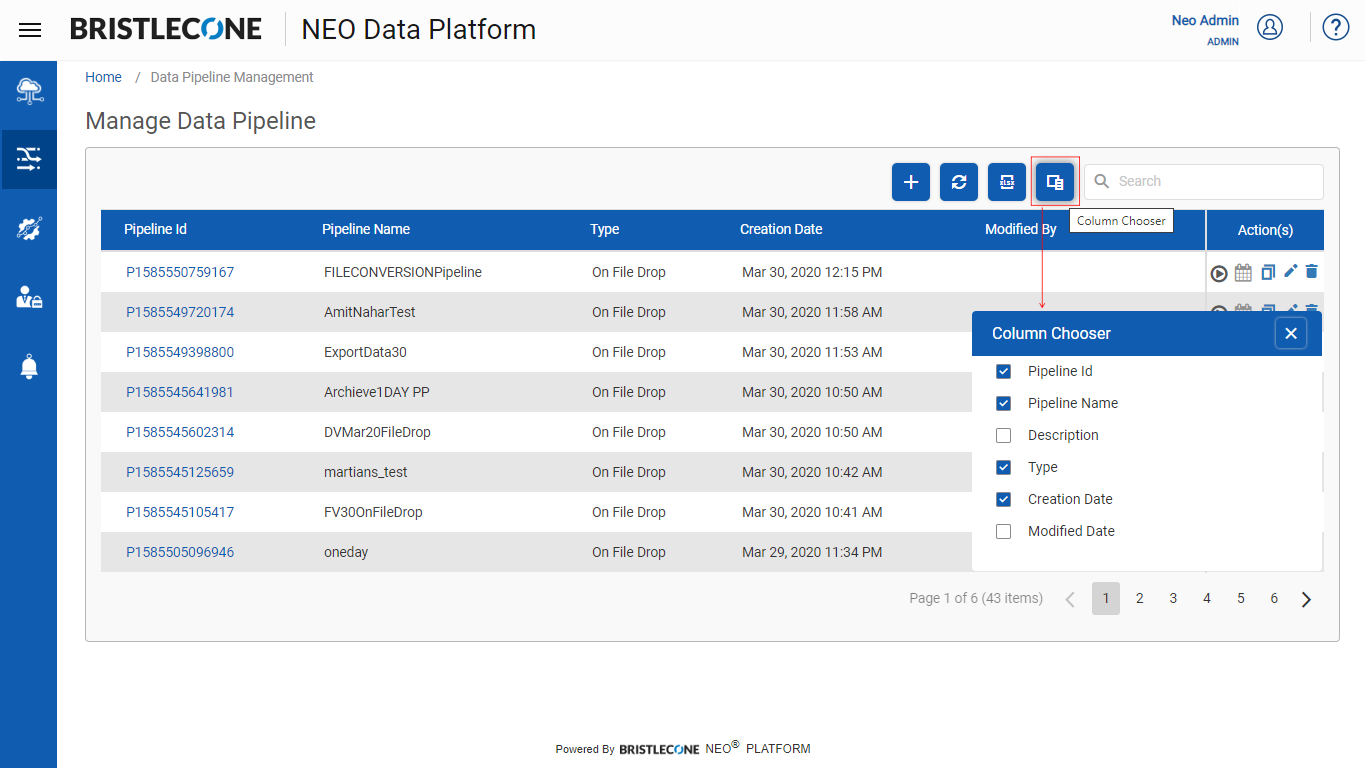Image resolution: width=1366 pixels, height=768 pixels.
Task: Click the oneday pipeline name cell
Action: click(x=346, y=552)
